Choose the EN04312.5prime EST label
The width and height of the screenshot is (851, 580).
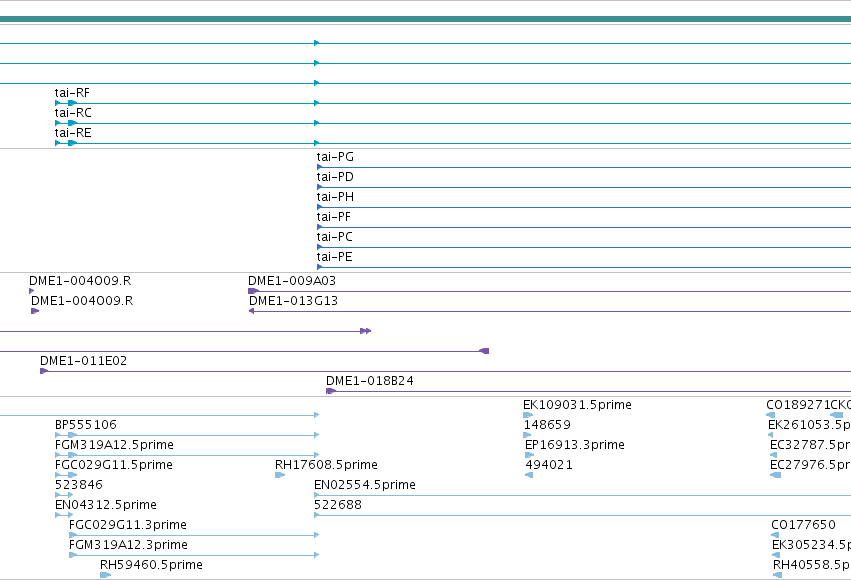coord(106,505)
